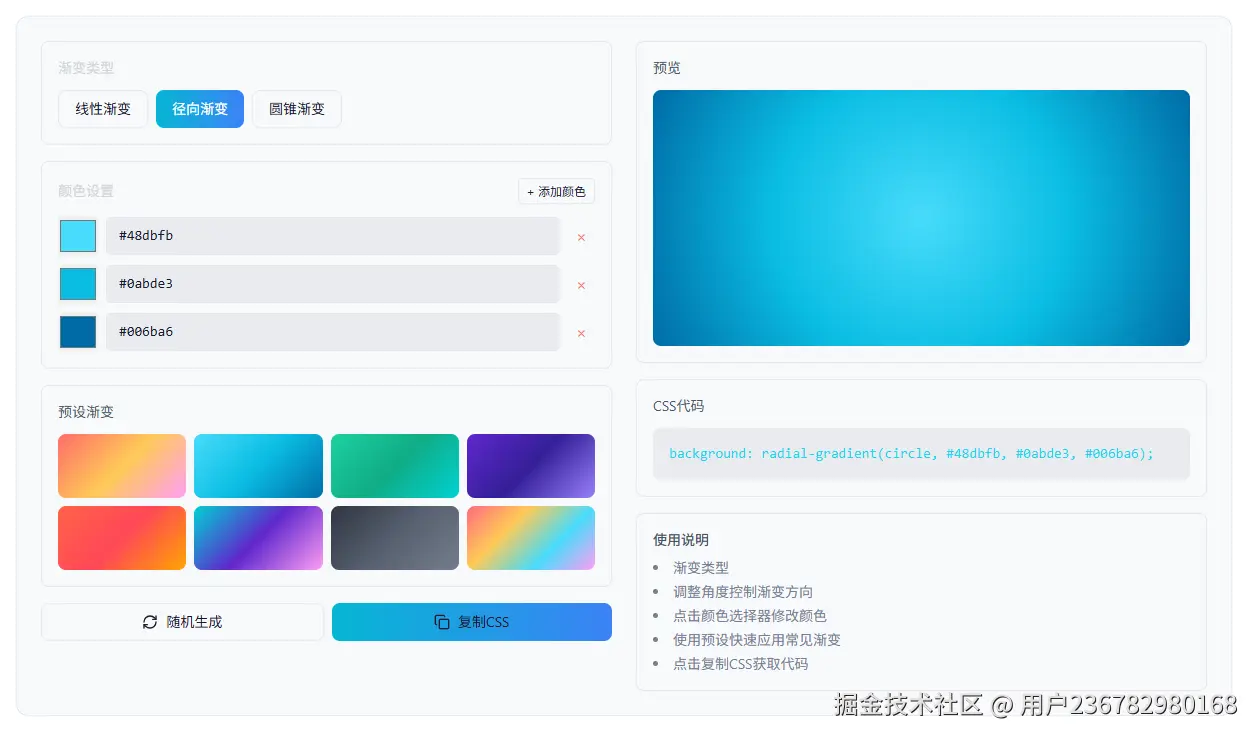Click the + 添加颜色 button to add a color
Screen dimensions: 1259x740
[x=556, y=191]
